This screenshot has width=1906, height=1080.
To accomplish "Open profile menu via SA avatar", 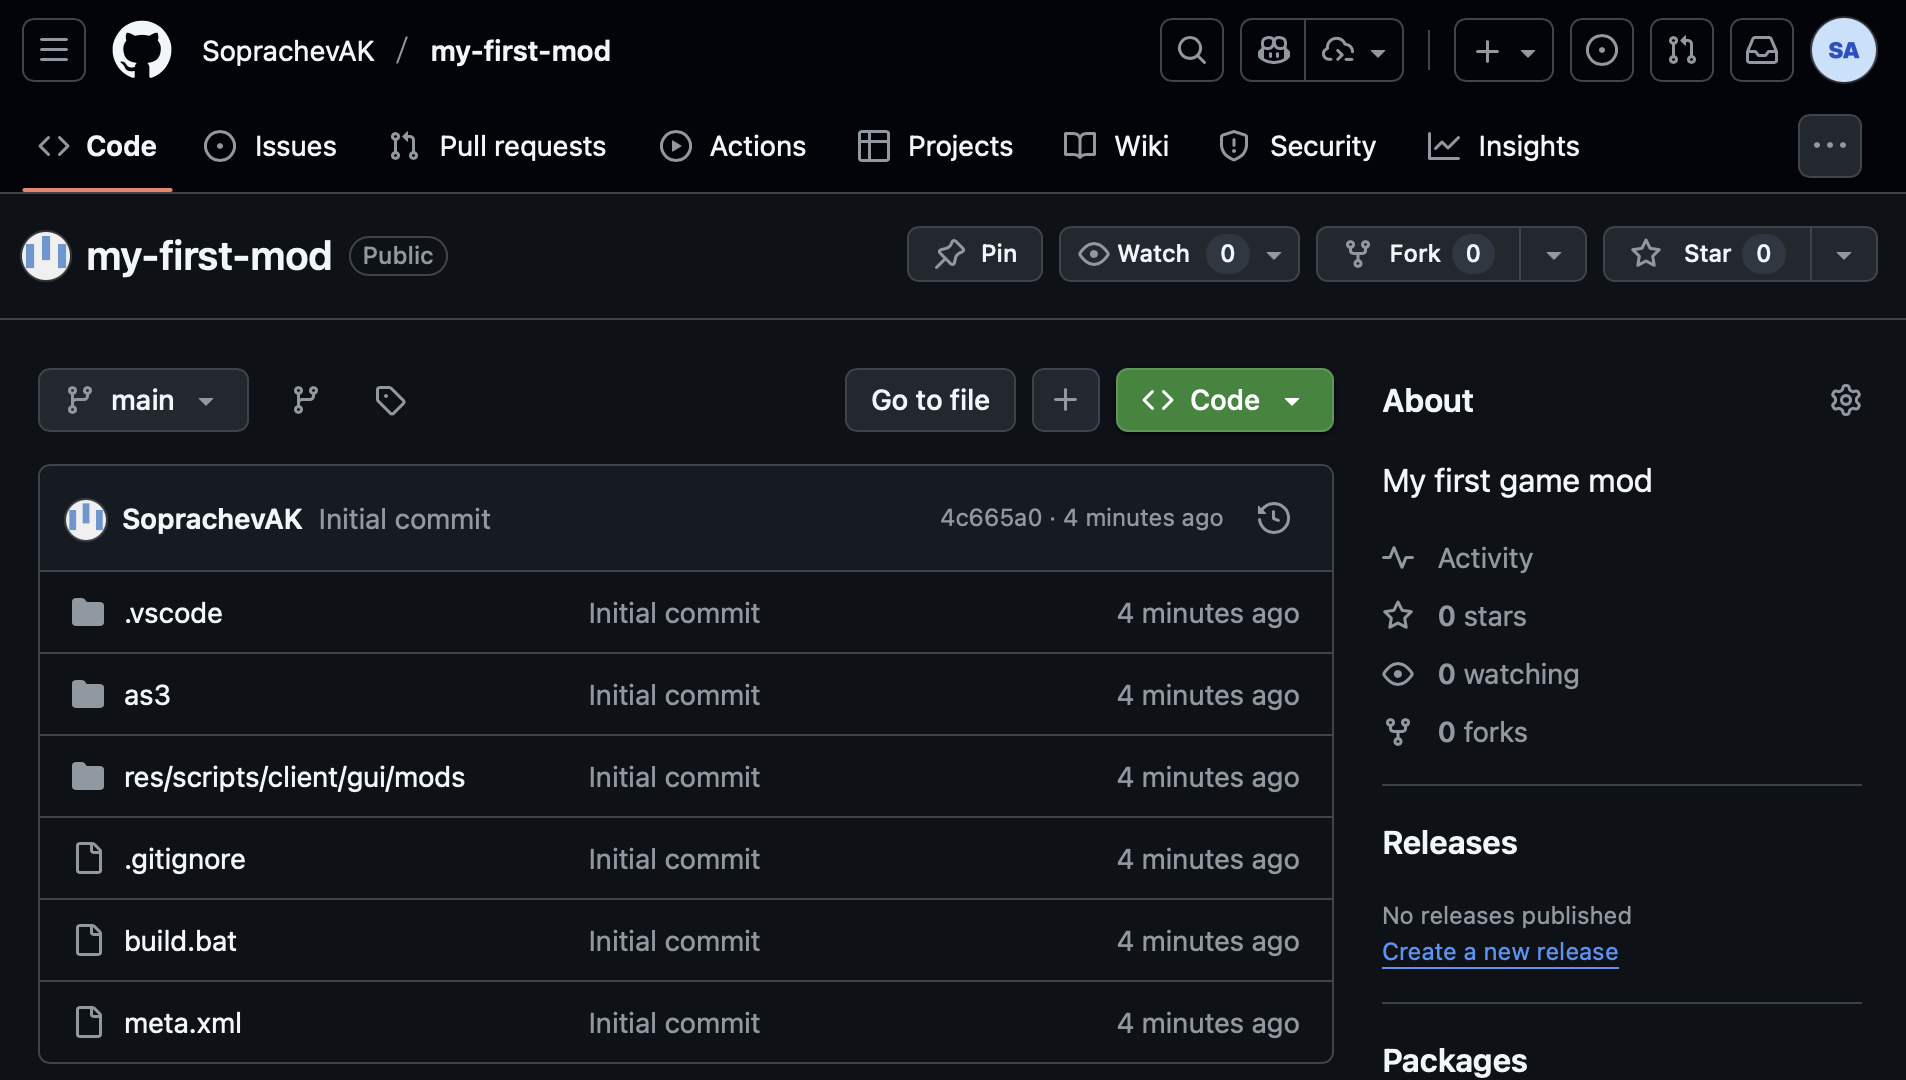I will (x=1843, y=50).
